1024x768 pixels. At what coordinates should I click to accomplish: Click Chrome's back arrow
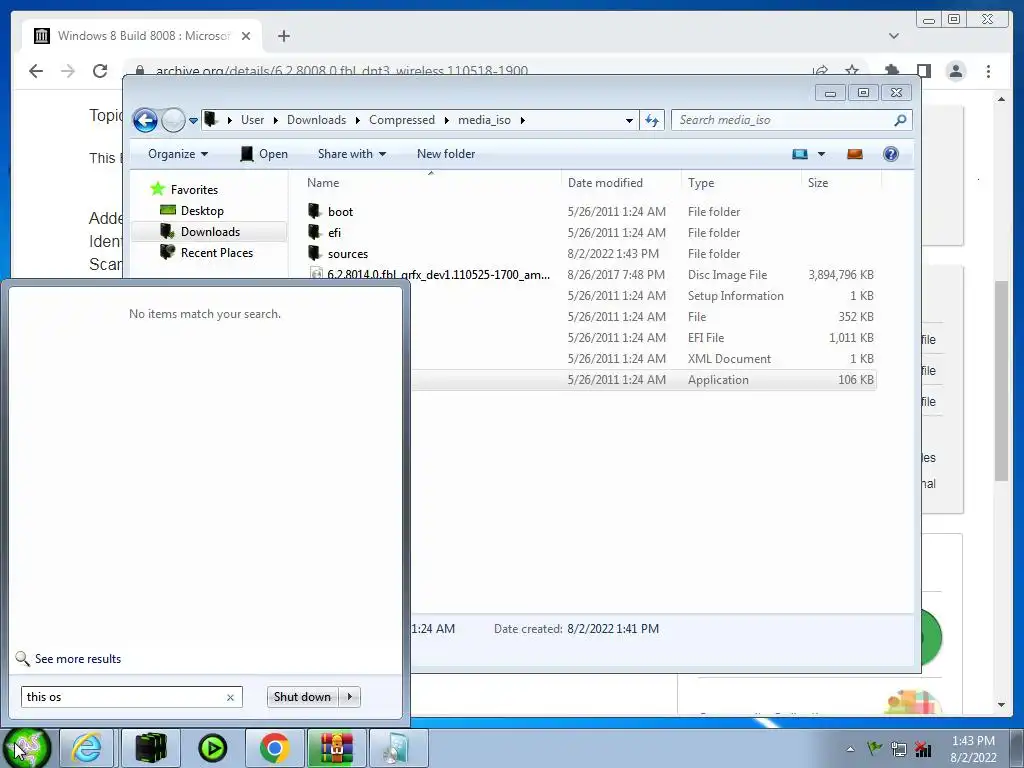pyautogui.click(x=36, y=71)
